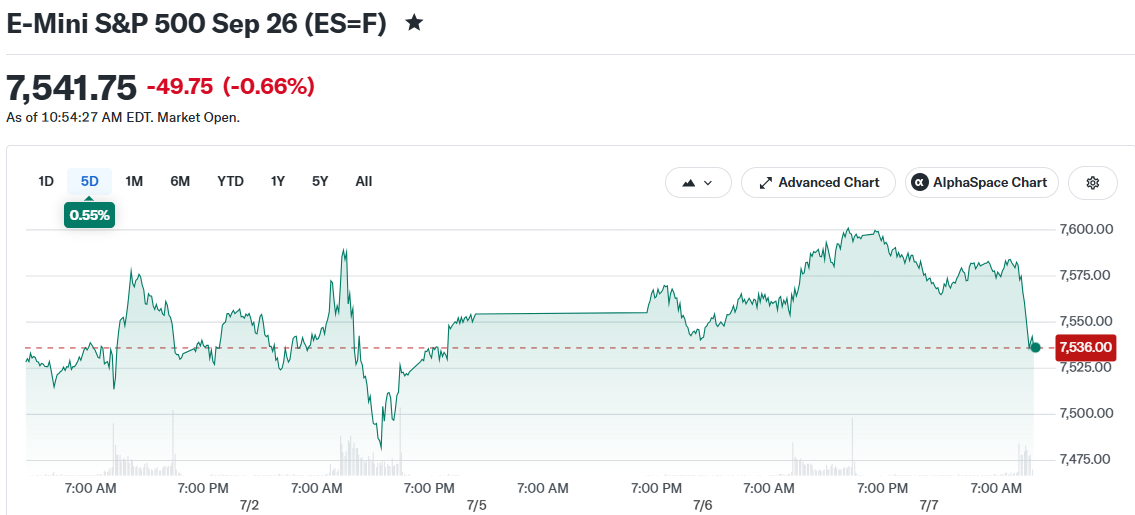Open the Advanced Chart
The image size is (1135, 515).
(818, 183)
